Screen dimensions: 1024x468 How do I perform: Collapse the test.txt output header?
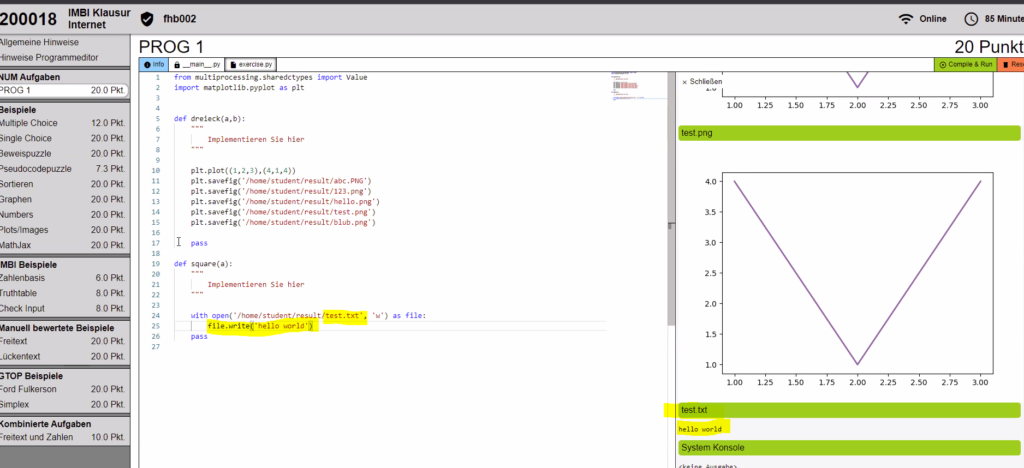pyautogui.click(x=849, y=410)
